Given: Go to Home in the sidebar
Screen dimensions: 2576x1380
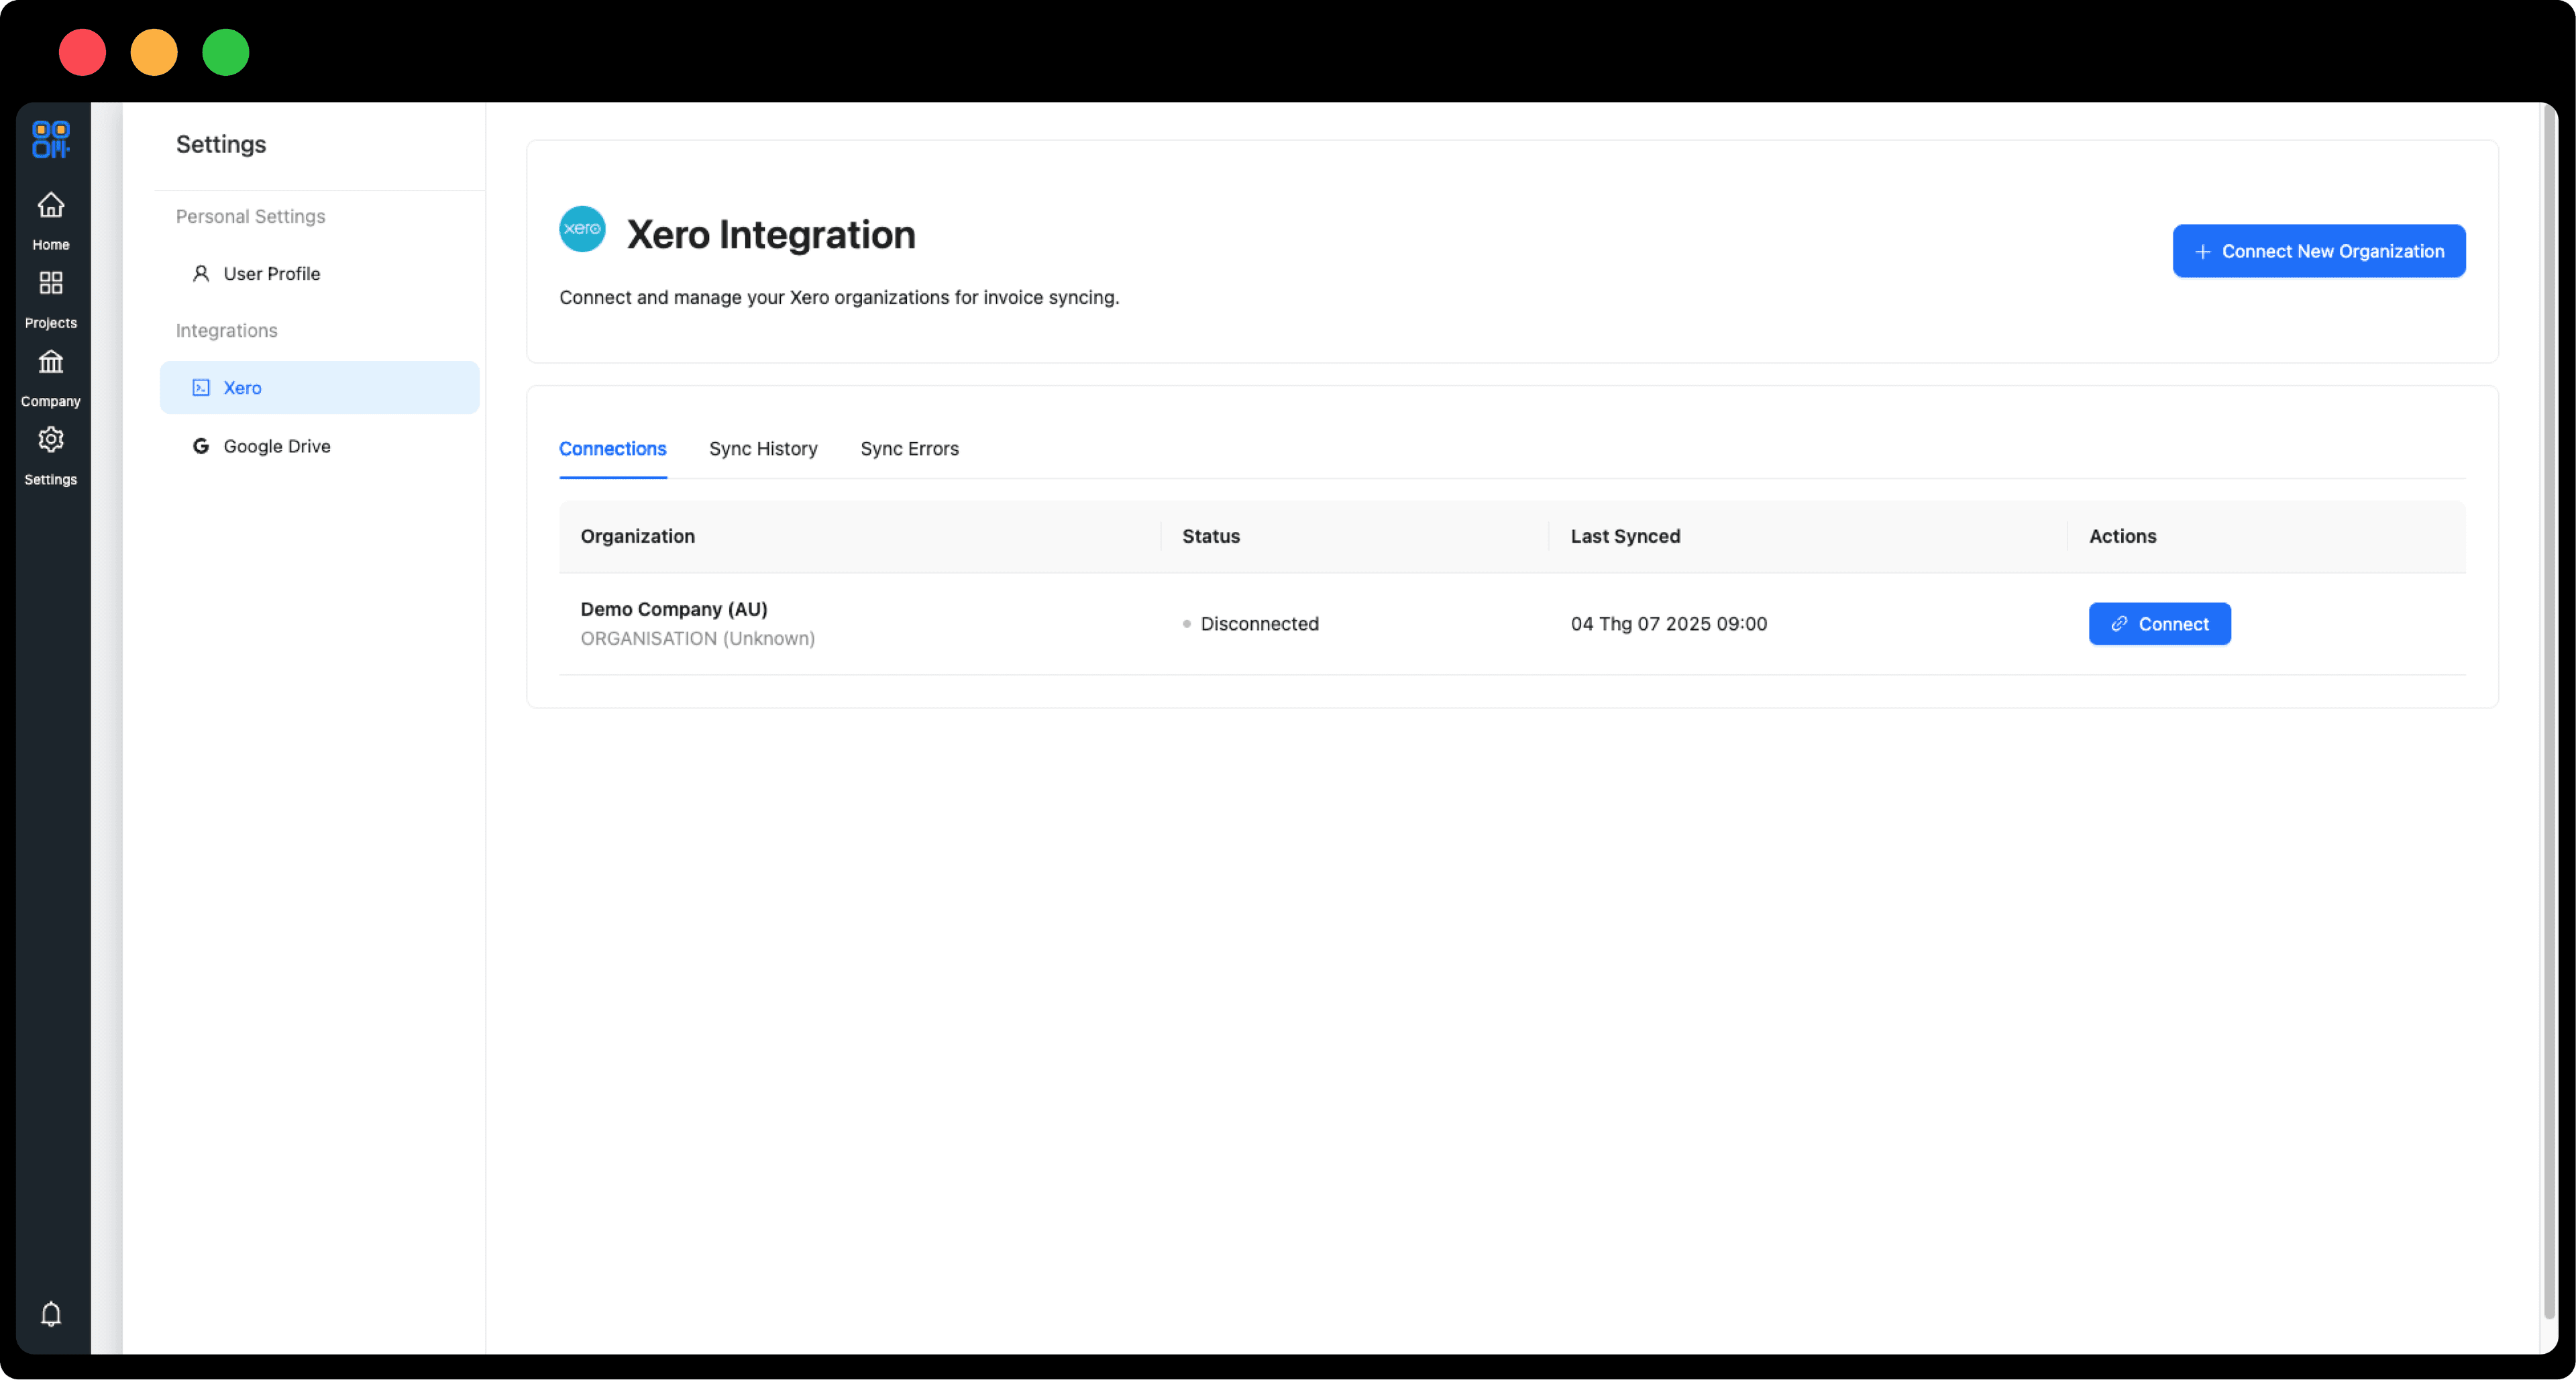Looking at the screenshot, I should point(50,221).
